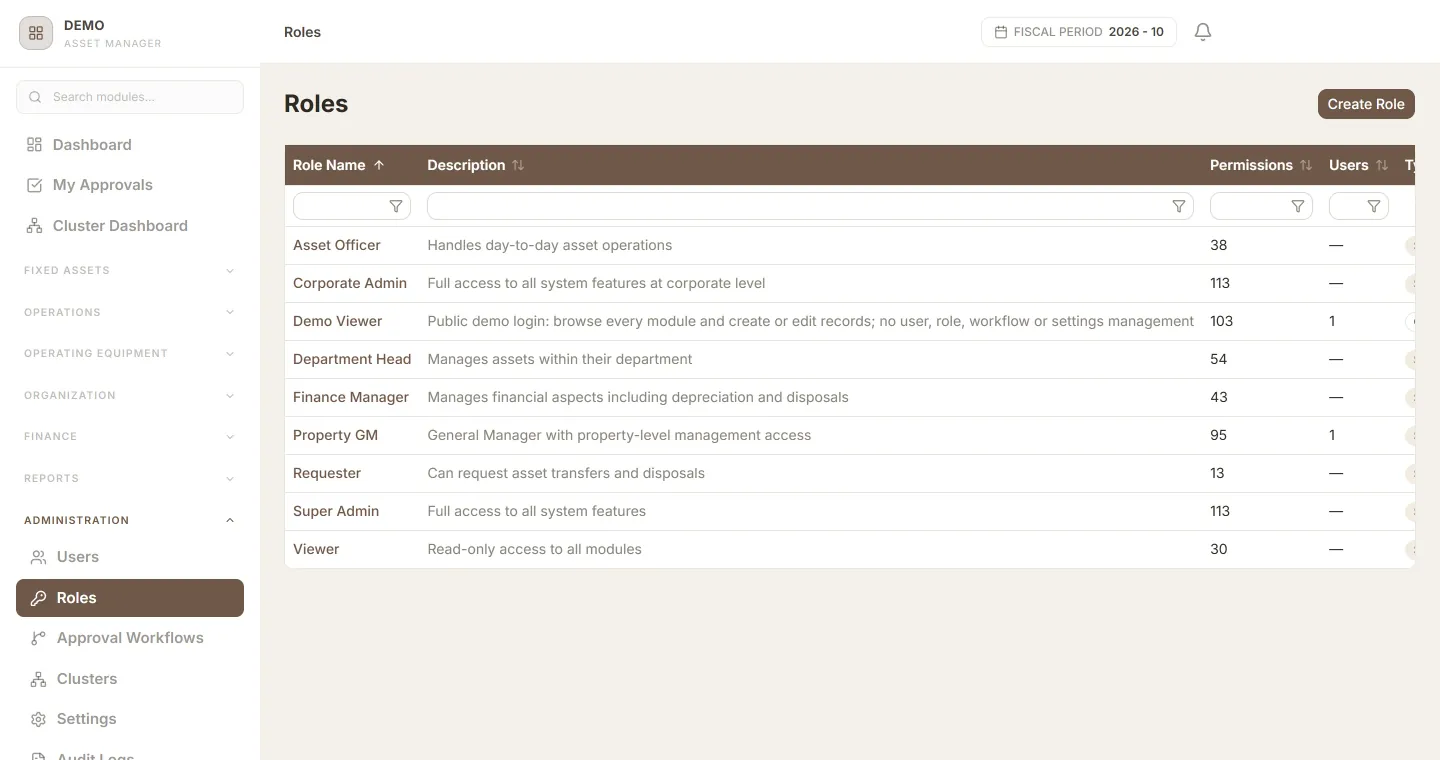Open My Approvals from the sidebar
The height and width of the screenshot is (760, 1440).
pos(130,185)
